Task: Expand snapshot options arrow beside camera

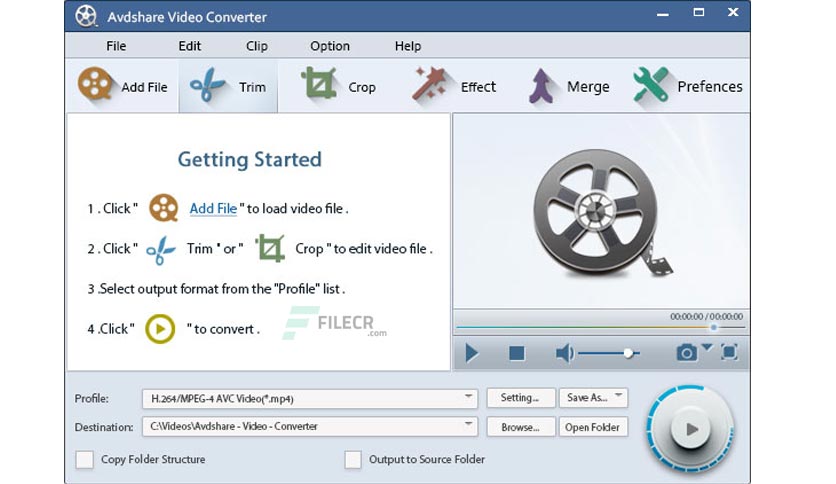Action: click(x=707, y=348)
